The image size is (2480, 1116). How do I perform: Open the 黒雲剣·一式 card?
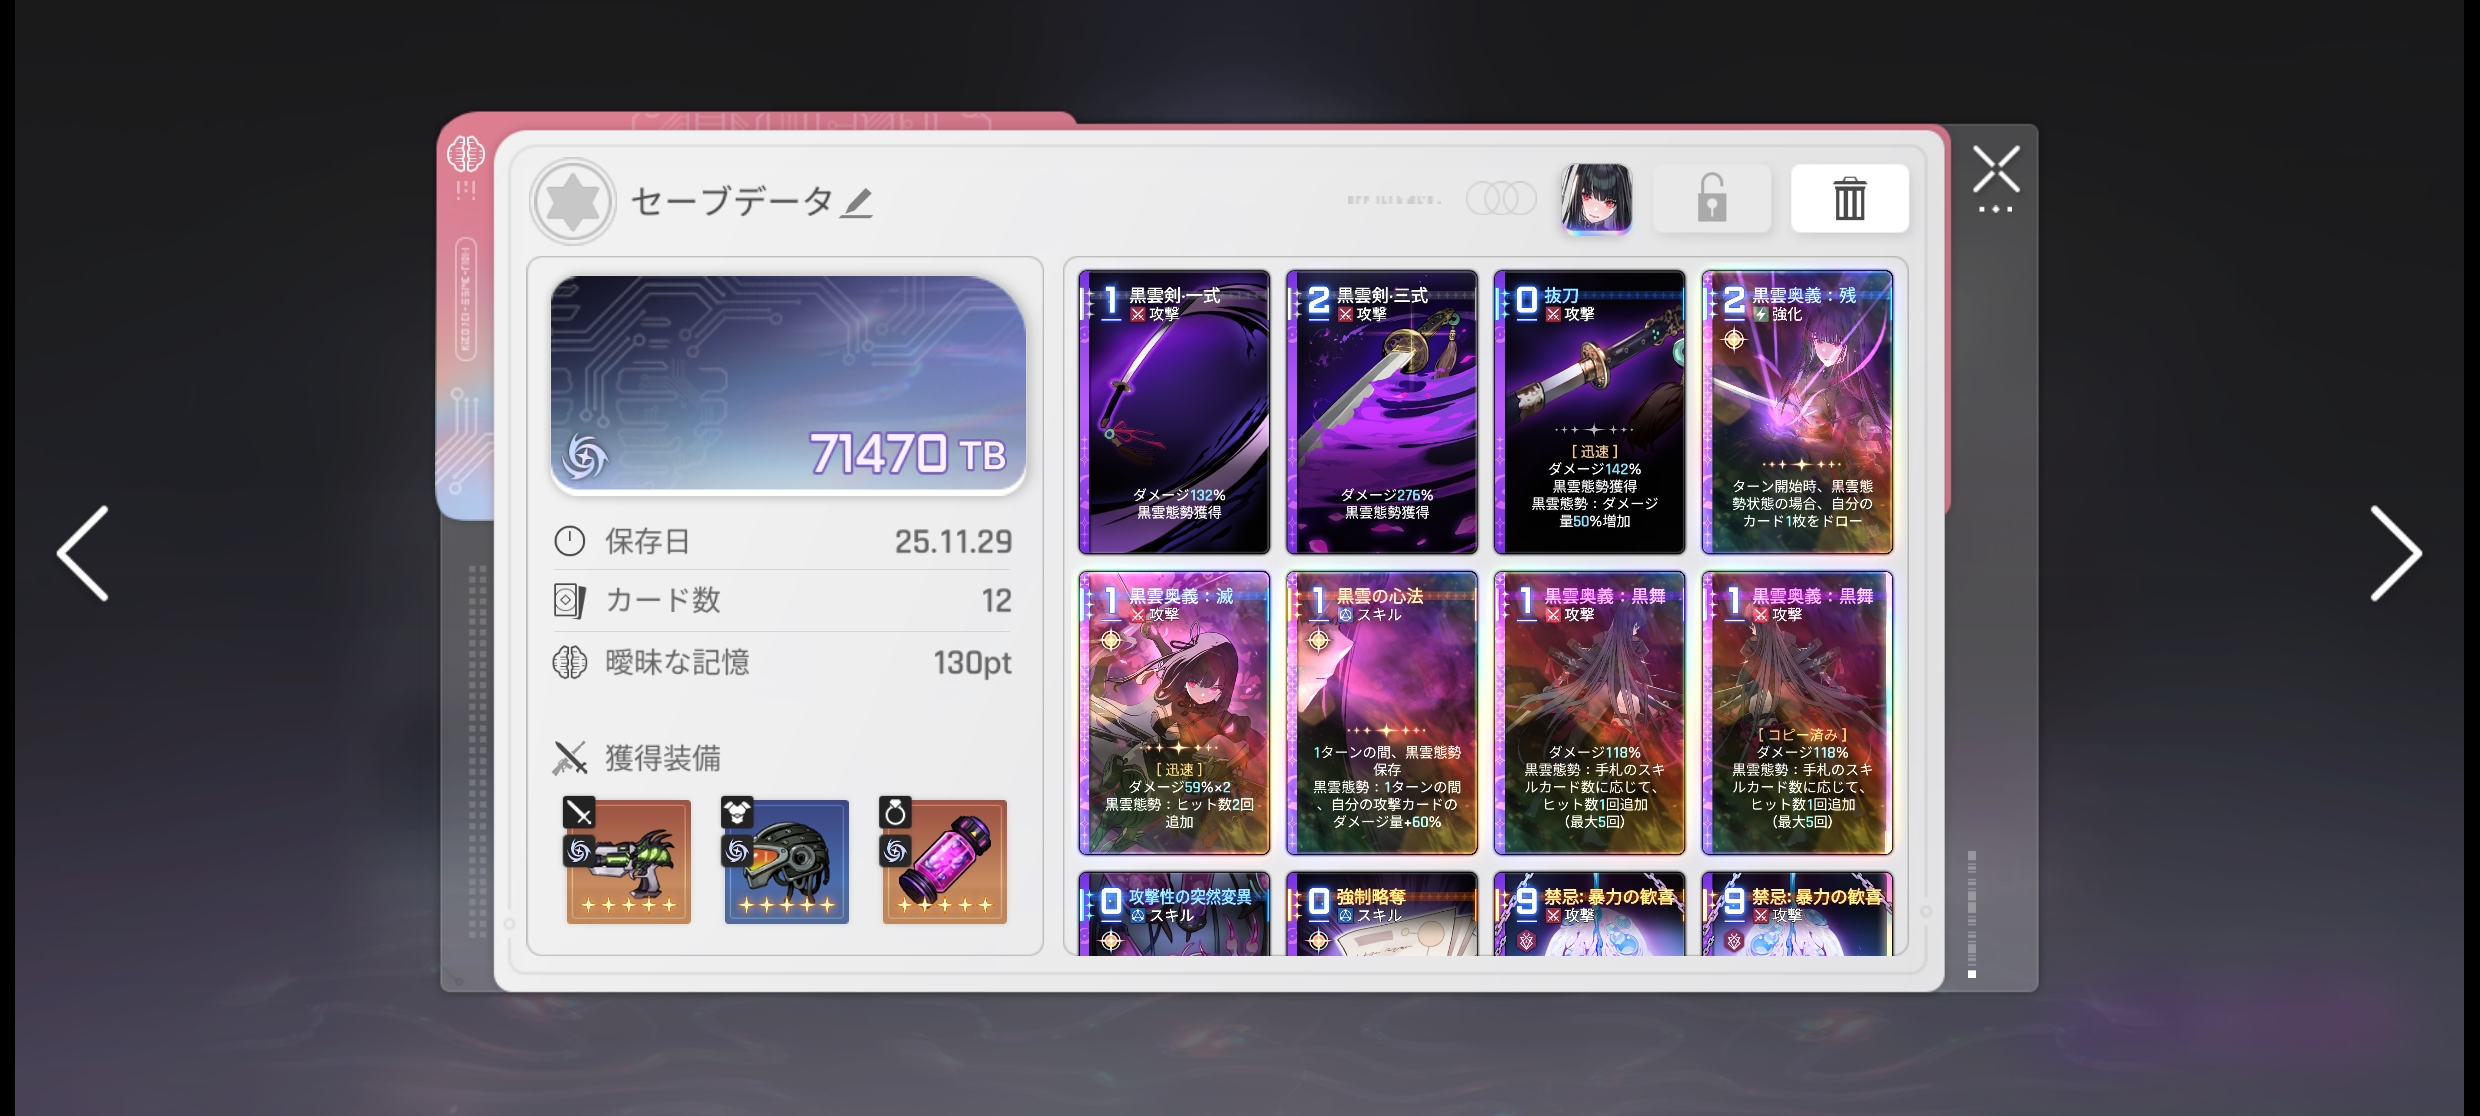pyautogui.click(x=1174, y=412)
